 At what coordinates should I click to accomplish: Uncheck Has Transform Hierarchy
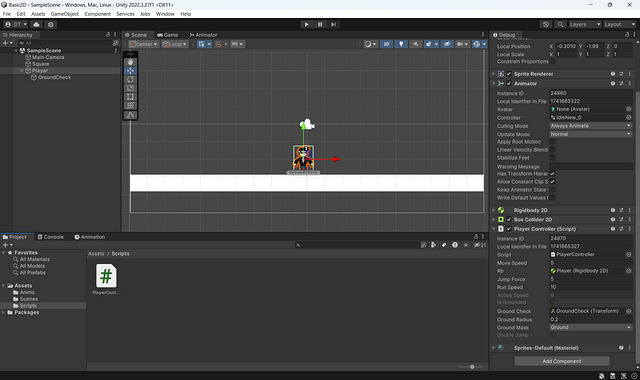pos(552,174)
